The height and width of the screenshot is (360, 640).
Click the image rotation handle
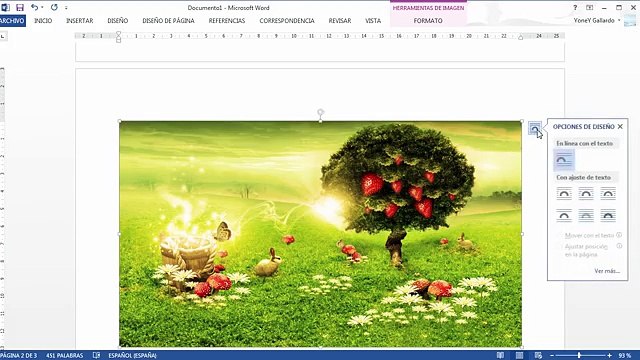pos(320,112)
